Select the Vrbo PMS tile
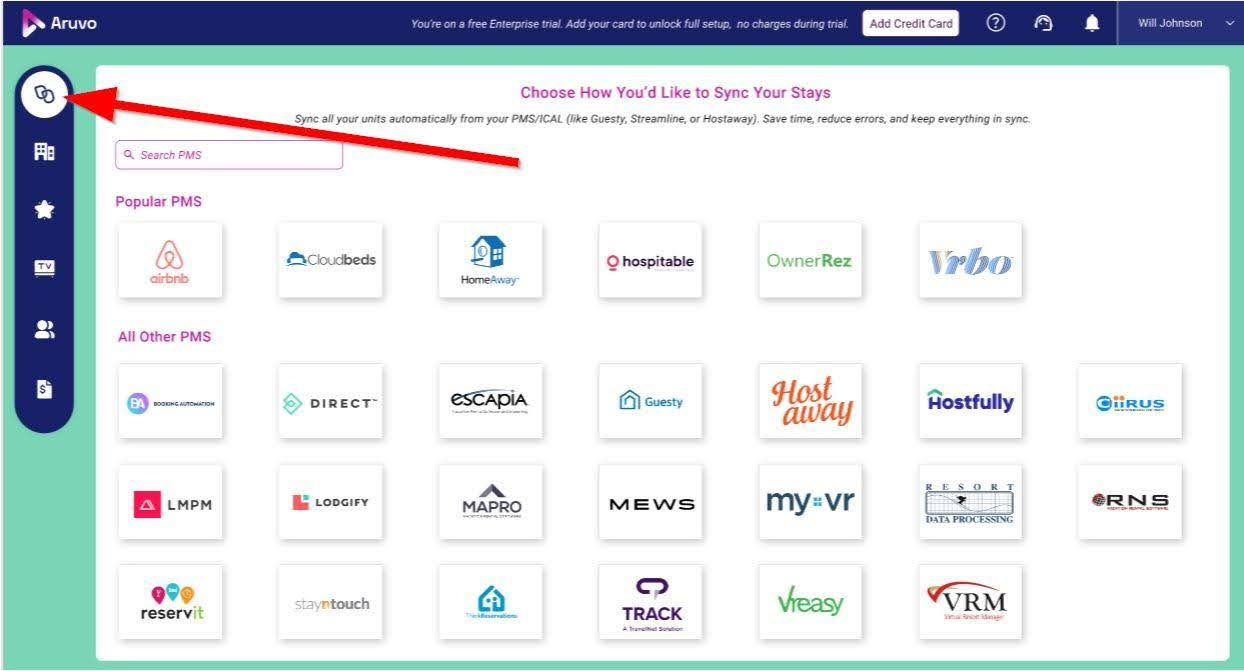This screenshot has height=671, width=1244. click(970, 260)
